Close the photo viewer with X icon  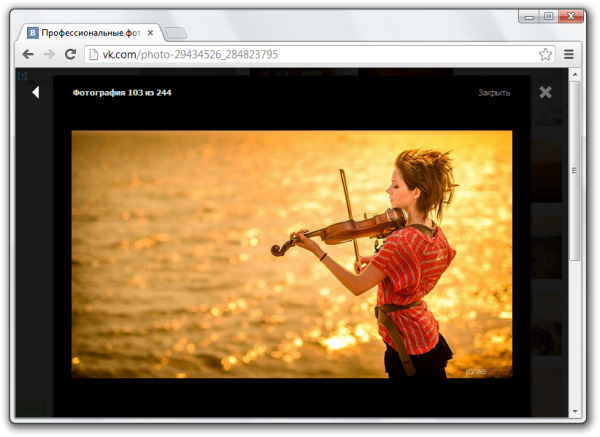tap(545, 92)
